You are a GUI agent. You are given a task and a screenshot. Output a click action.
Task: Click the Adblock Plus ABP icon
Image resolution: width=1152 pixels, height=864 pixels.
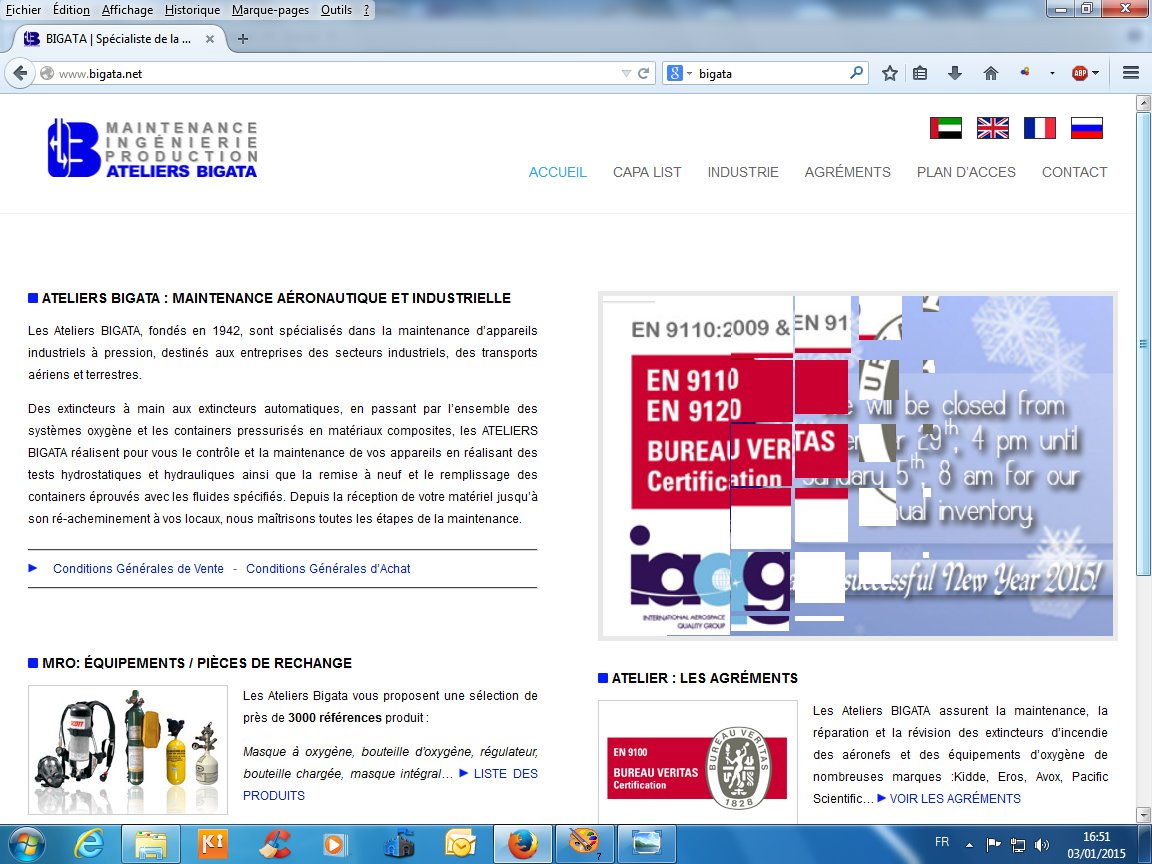(x=1079, y=73)
